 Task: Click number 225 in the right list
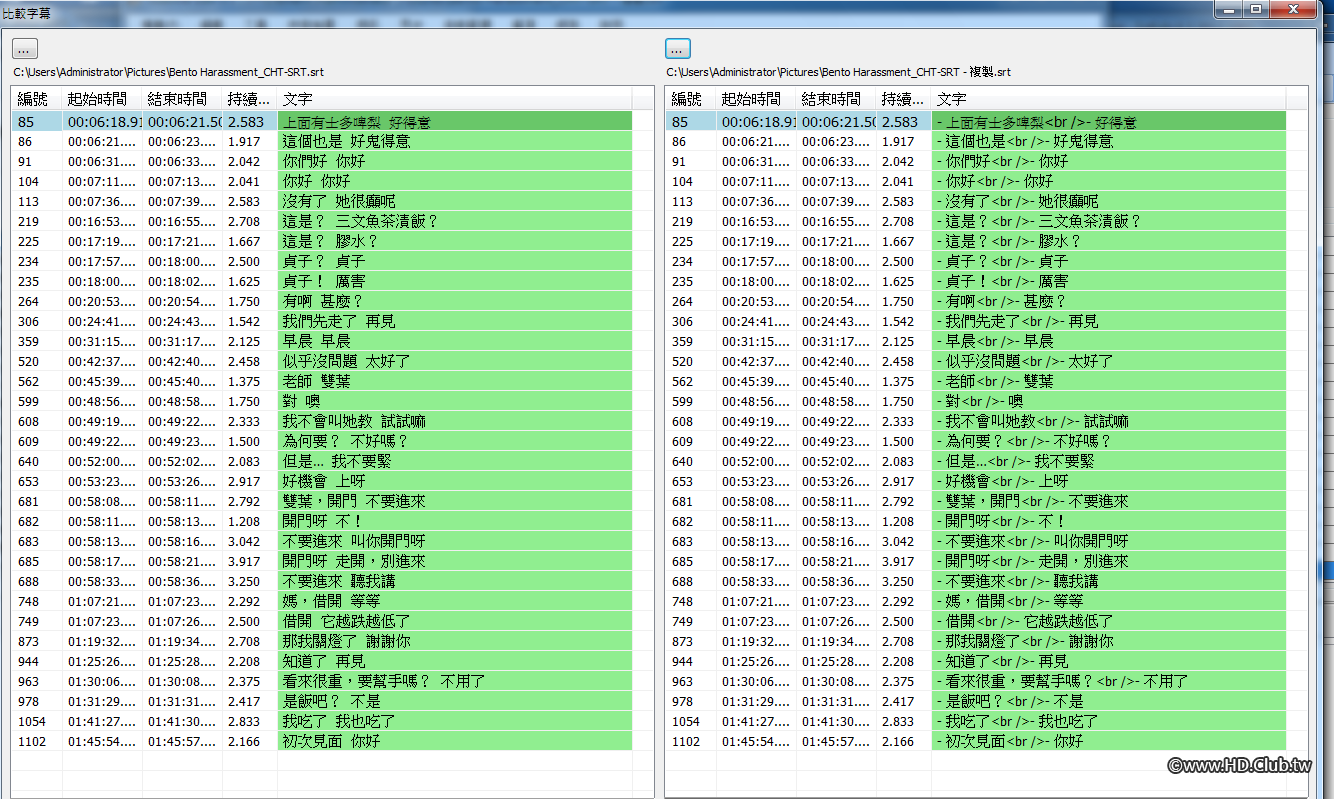point(682,241)
